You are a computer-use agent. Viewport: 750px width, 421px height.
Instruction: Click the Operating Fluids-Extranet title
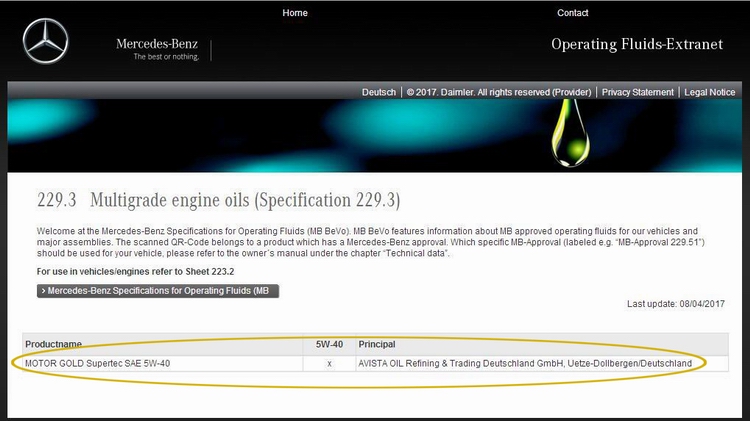pos(637,44)
